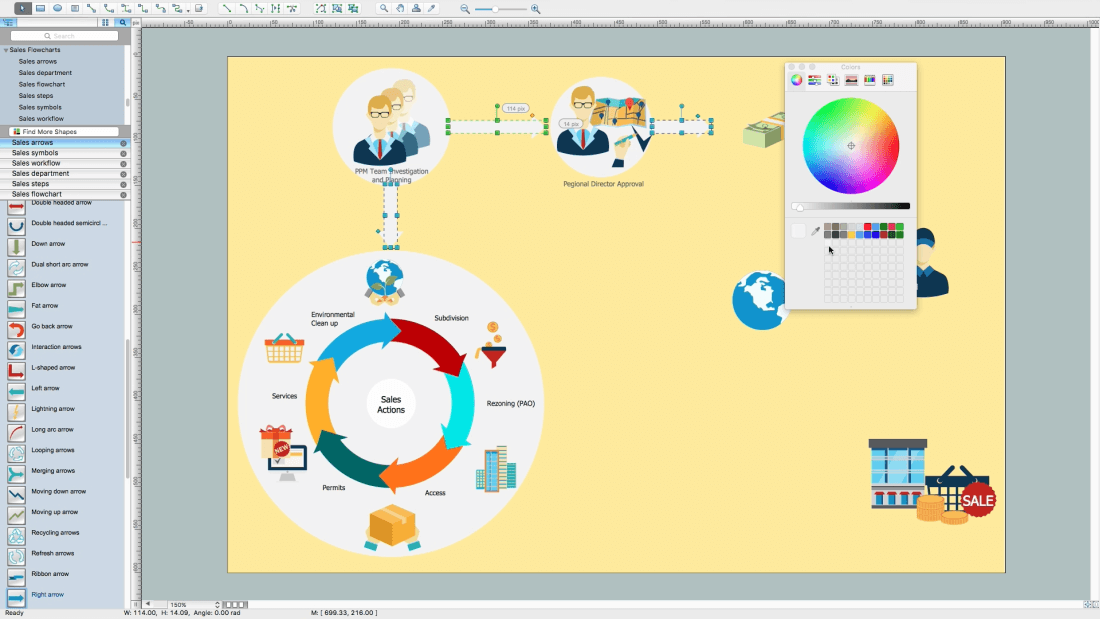Viewport: 1100px width, 619px height.
Task: Click the Colors panel brightness slider
Action: click(x=851, y=206)
